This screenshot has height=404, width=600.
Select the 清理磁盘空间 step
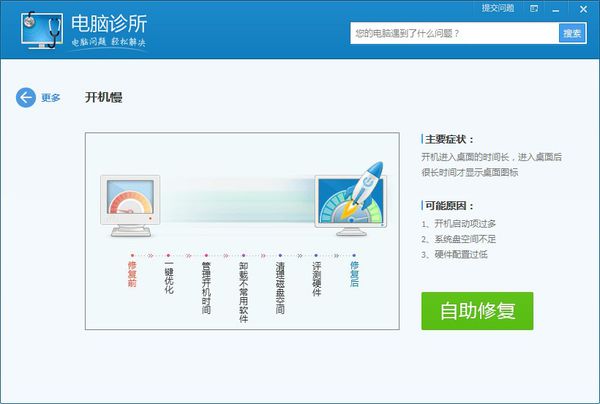tap(280, 287)
